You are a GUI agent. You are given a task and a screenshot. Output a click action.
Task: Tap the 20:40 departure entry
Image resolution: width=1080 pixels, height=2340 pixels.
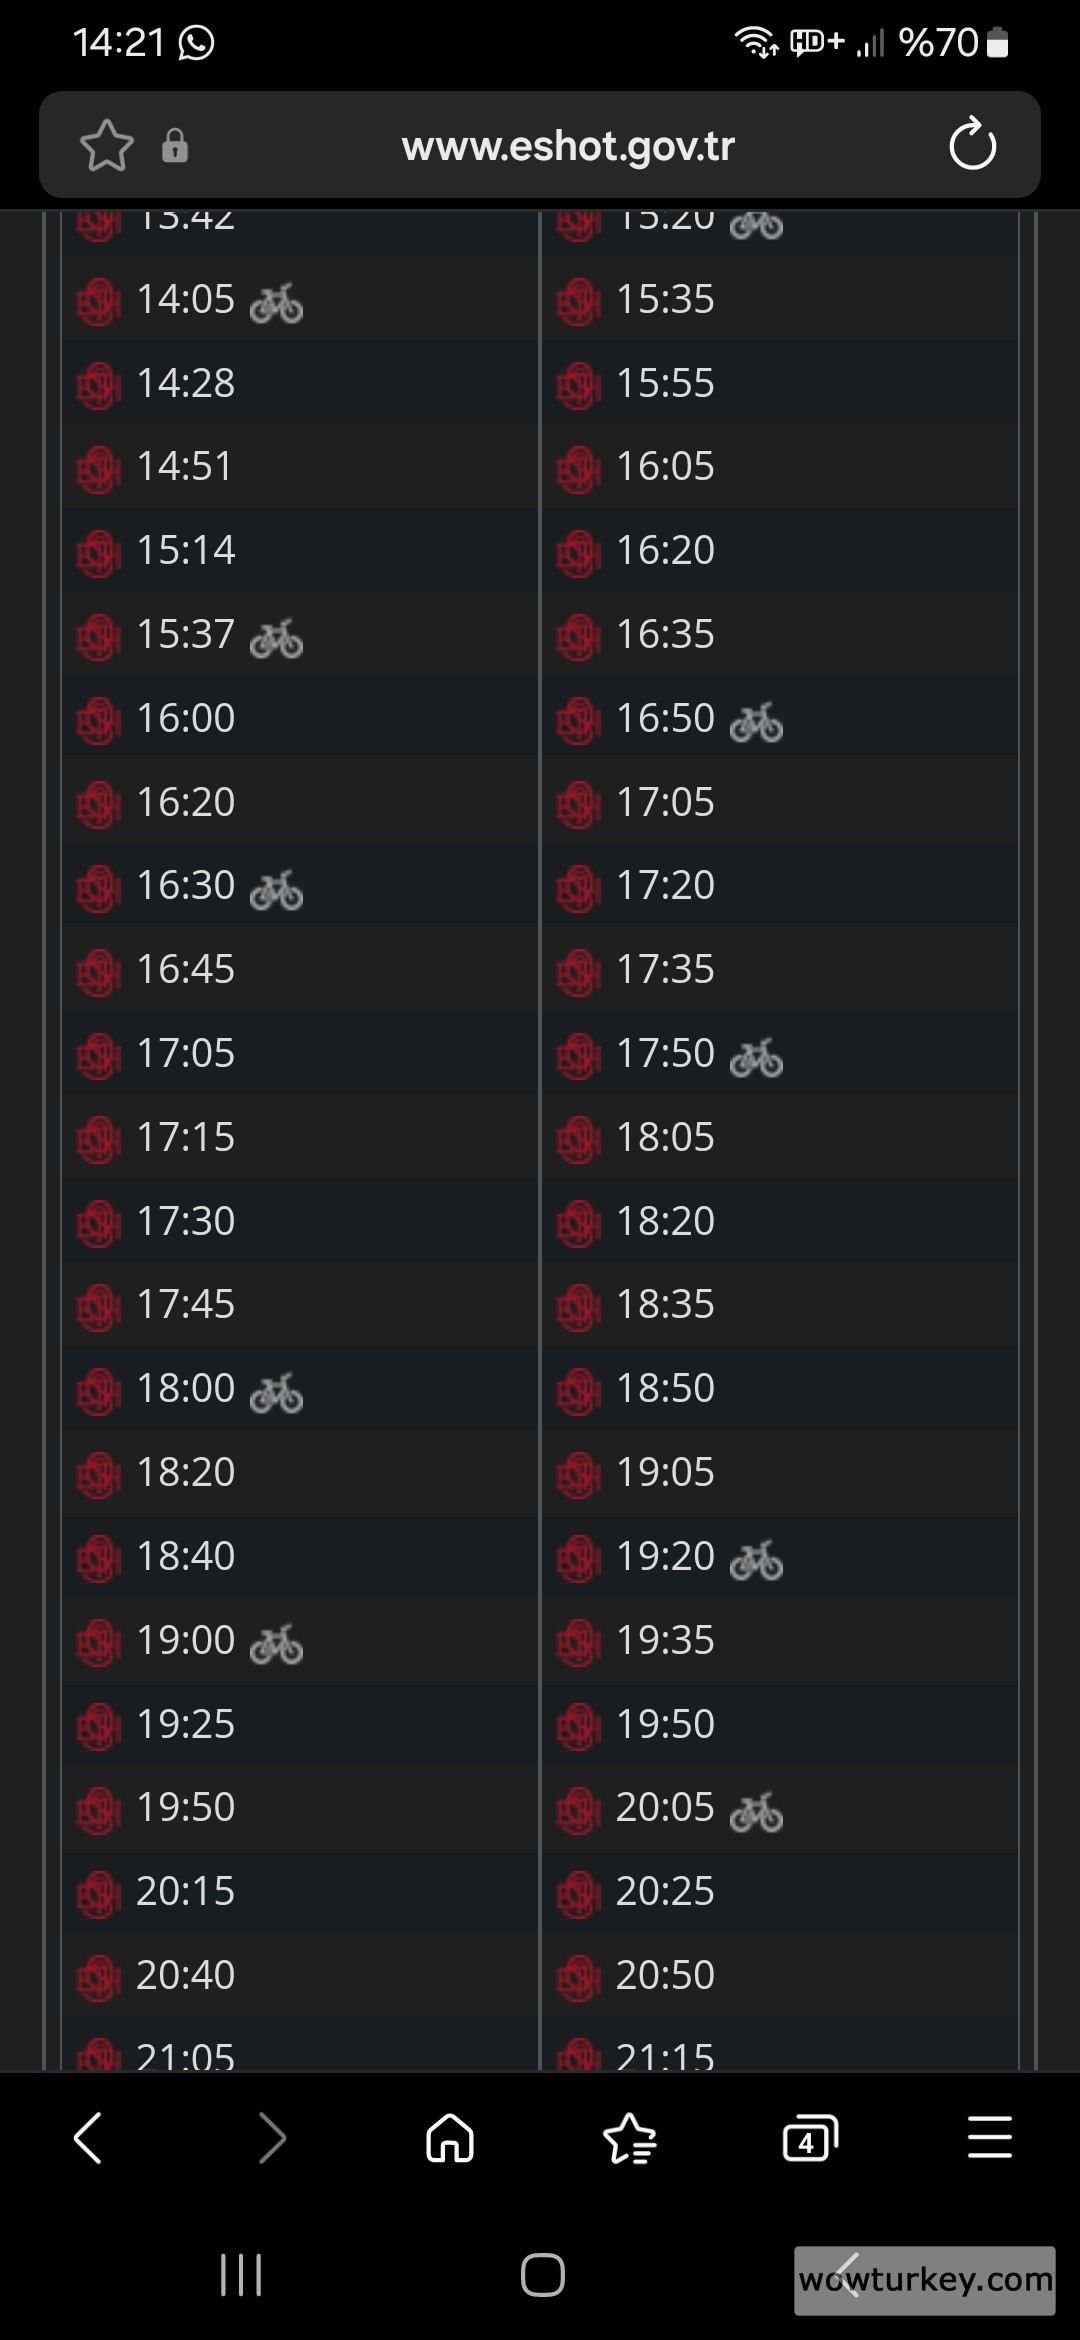(186, 1975)
